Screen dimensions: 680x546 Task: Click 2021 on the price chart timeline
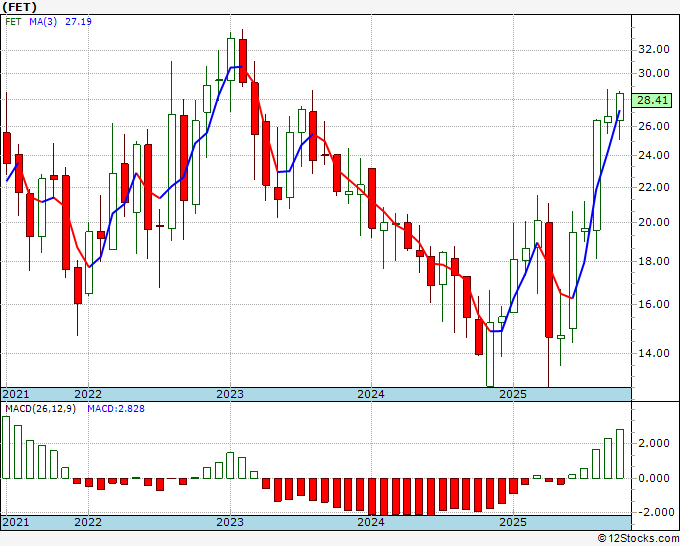coord(16,394)
